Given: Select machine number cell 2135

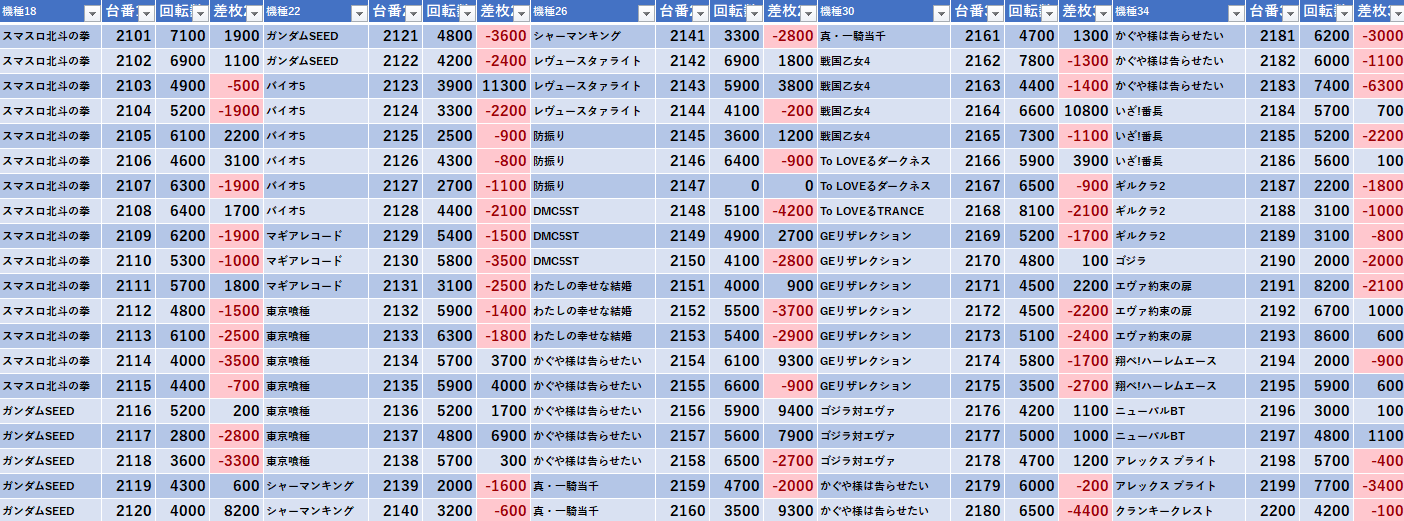Looking at the screenshot, I should pyautogui.click(x=395, y=386).
